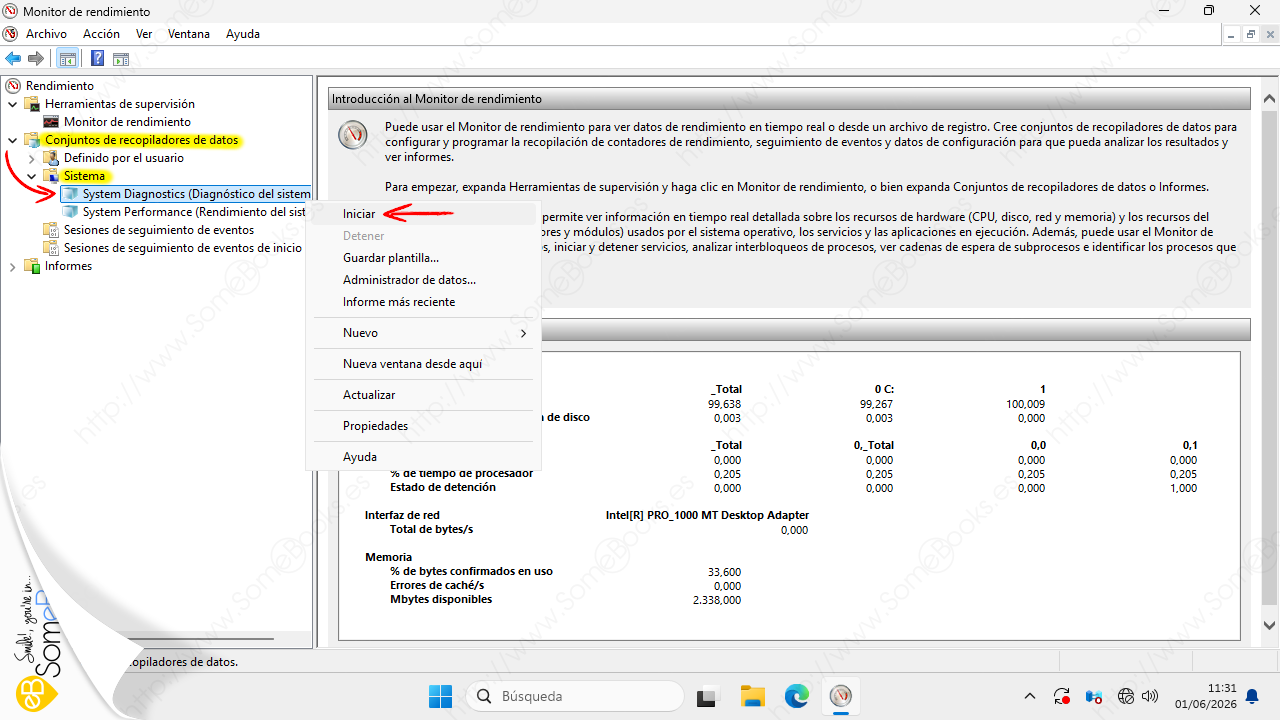Viewport: 1280px width, 720px height.
Task: Open the Ayuda menu in menu bar
Action: pos(243,33)
